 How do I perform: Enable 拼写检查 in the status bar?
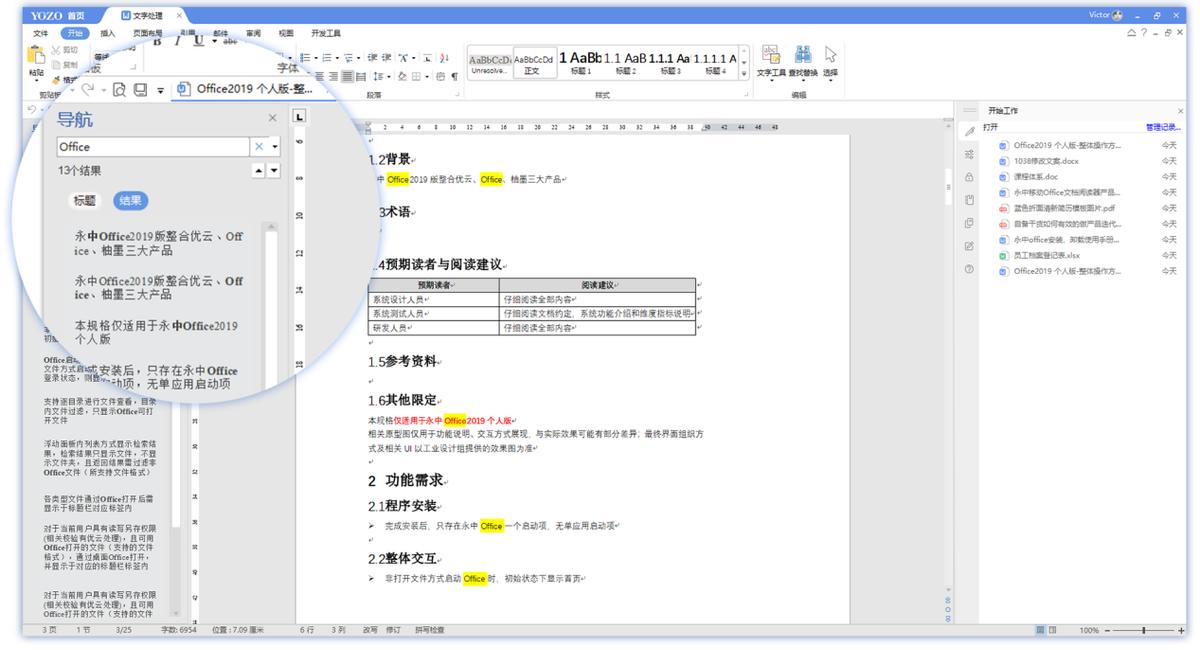[x=429, y=629]
